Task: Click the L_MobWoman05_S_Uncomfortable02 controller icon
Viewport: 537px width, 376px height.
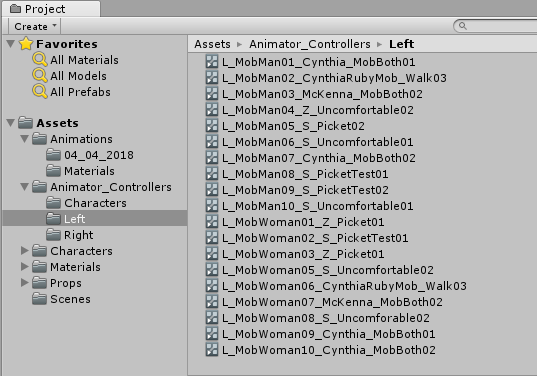Action: pyautogui.click(x=212, y=270)
